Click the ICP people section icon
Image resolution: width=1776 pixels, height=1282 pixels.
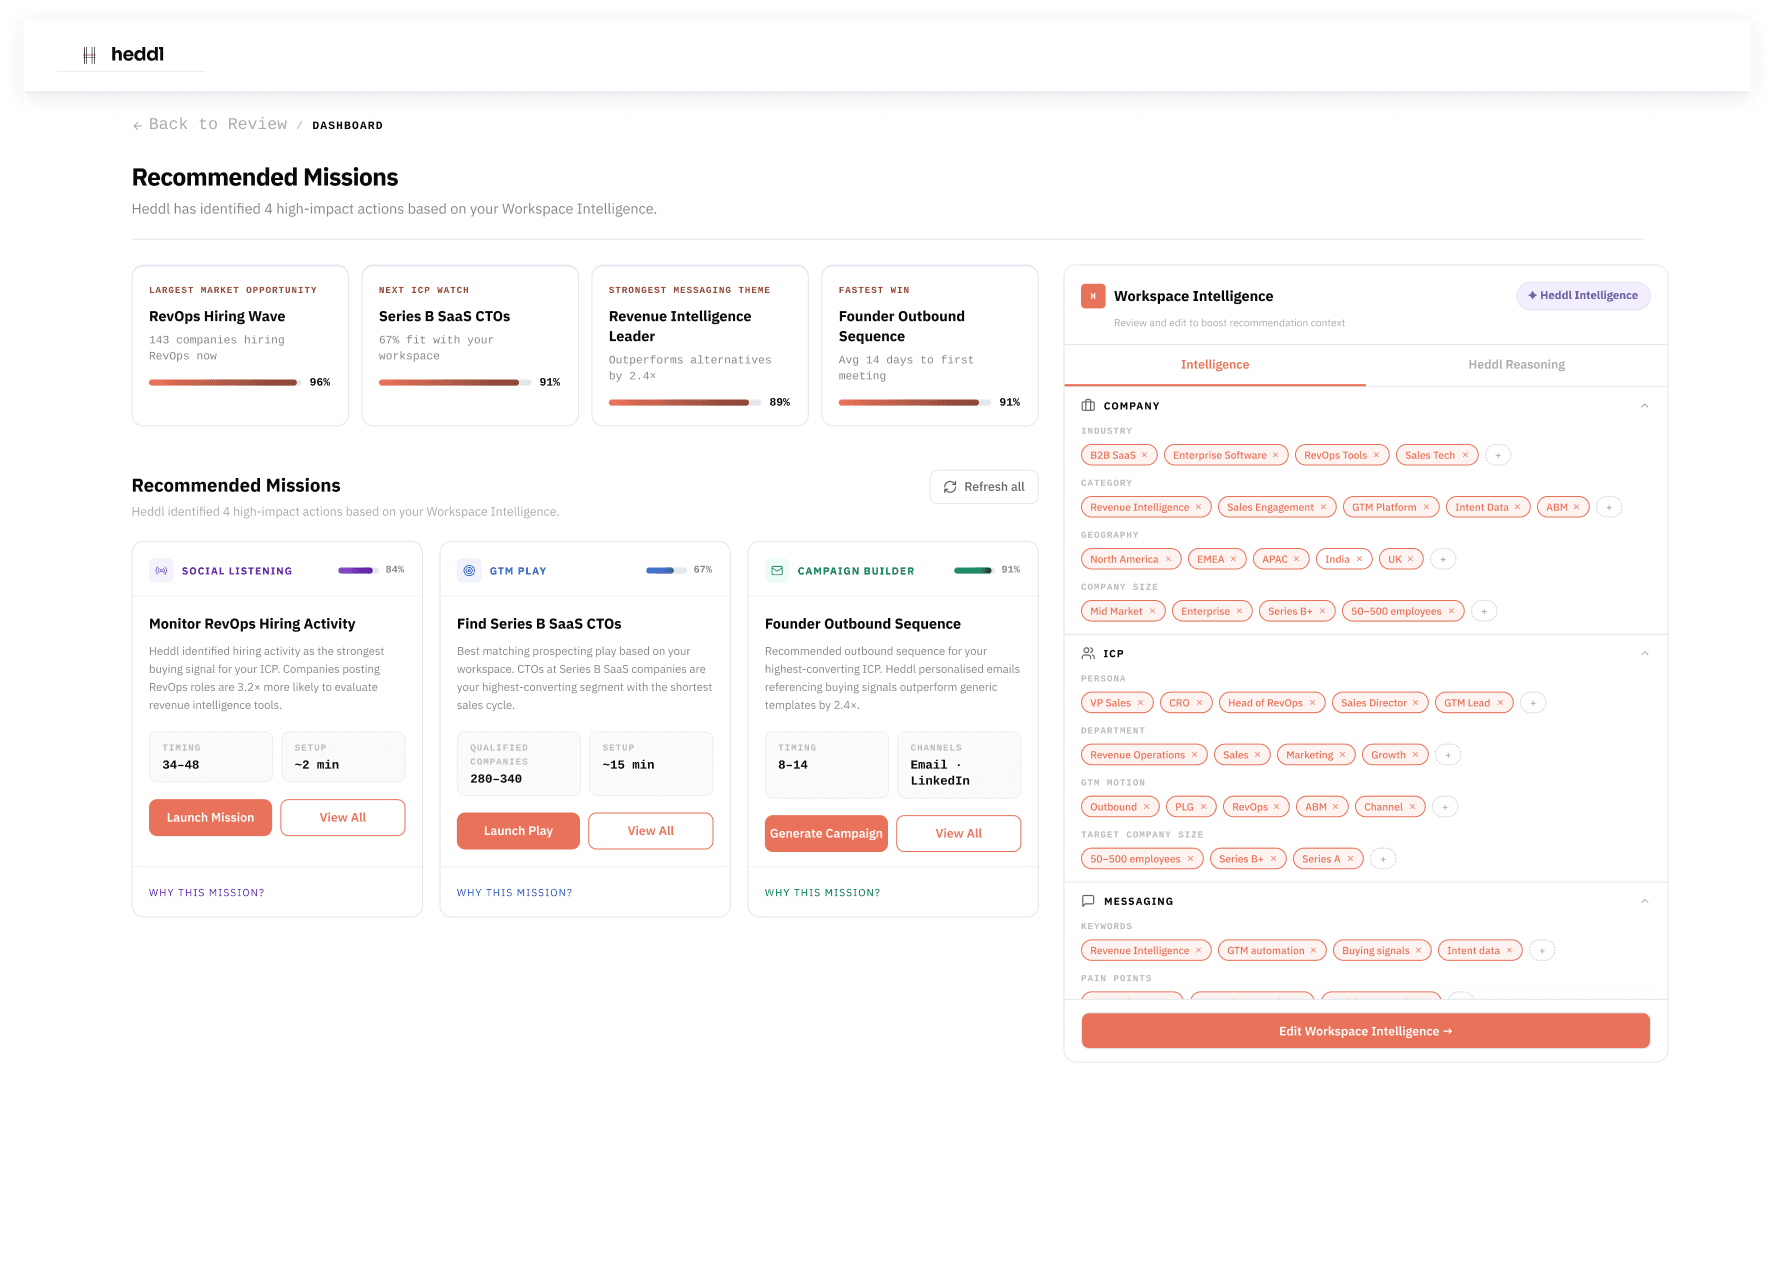click(x=1088, y=654)
